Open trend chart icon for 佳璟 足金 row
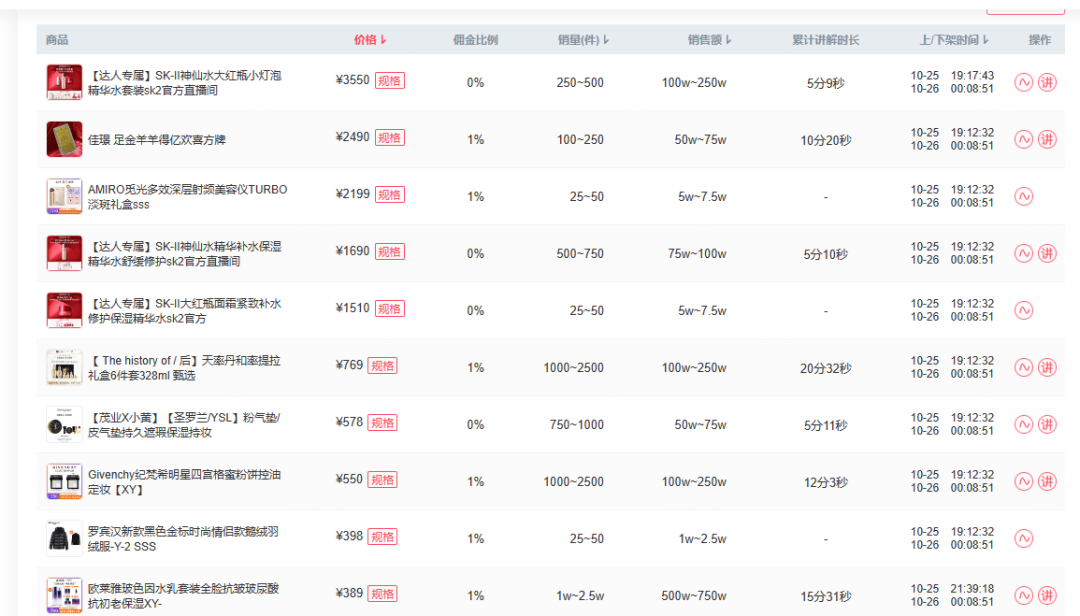The height and width of the screenshot is (616, 1080). [x=1024, y=140]
